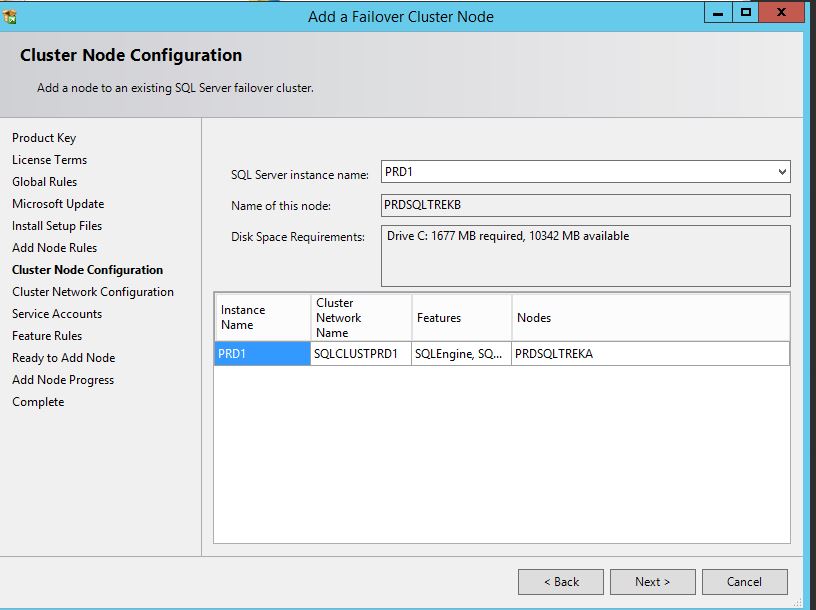
Task: Select Install Setup Files step
Action: point(57,226)
